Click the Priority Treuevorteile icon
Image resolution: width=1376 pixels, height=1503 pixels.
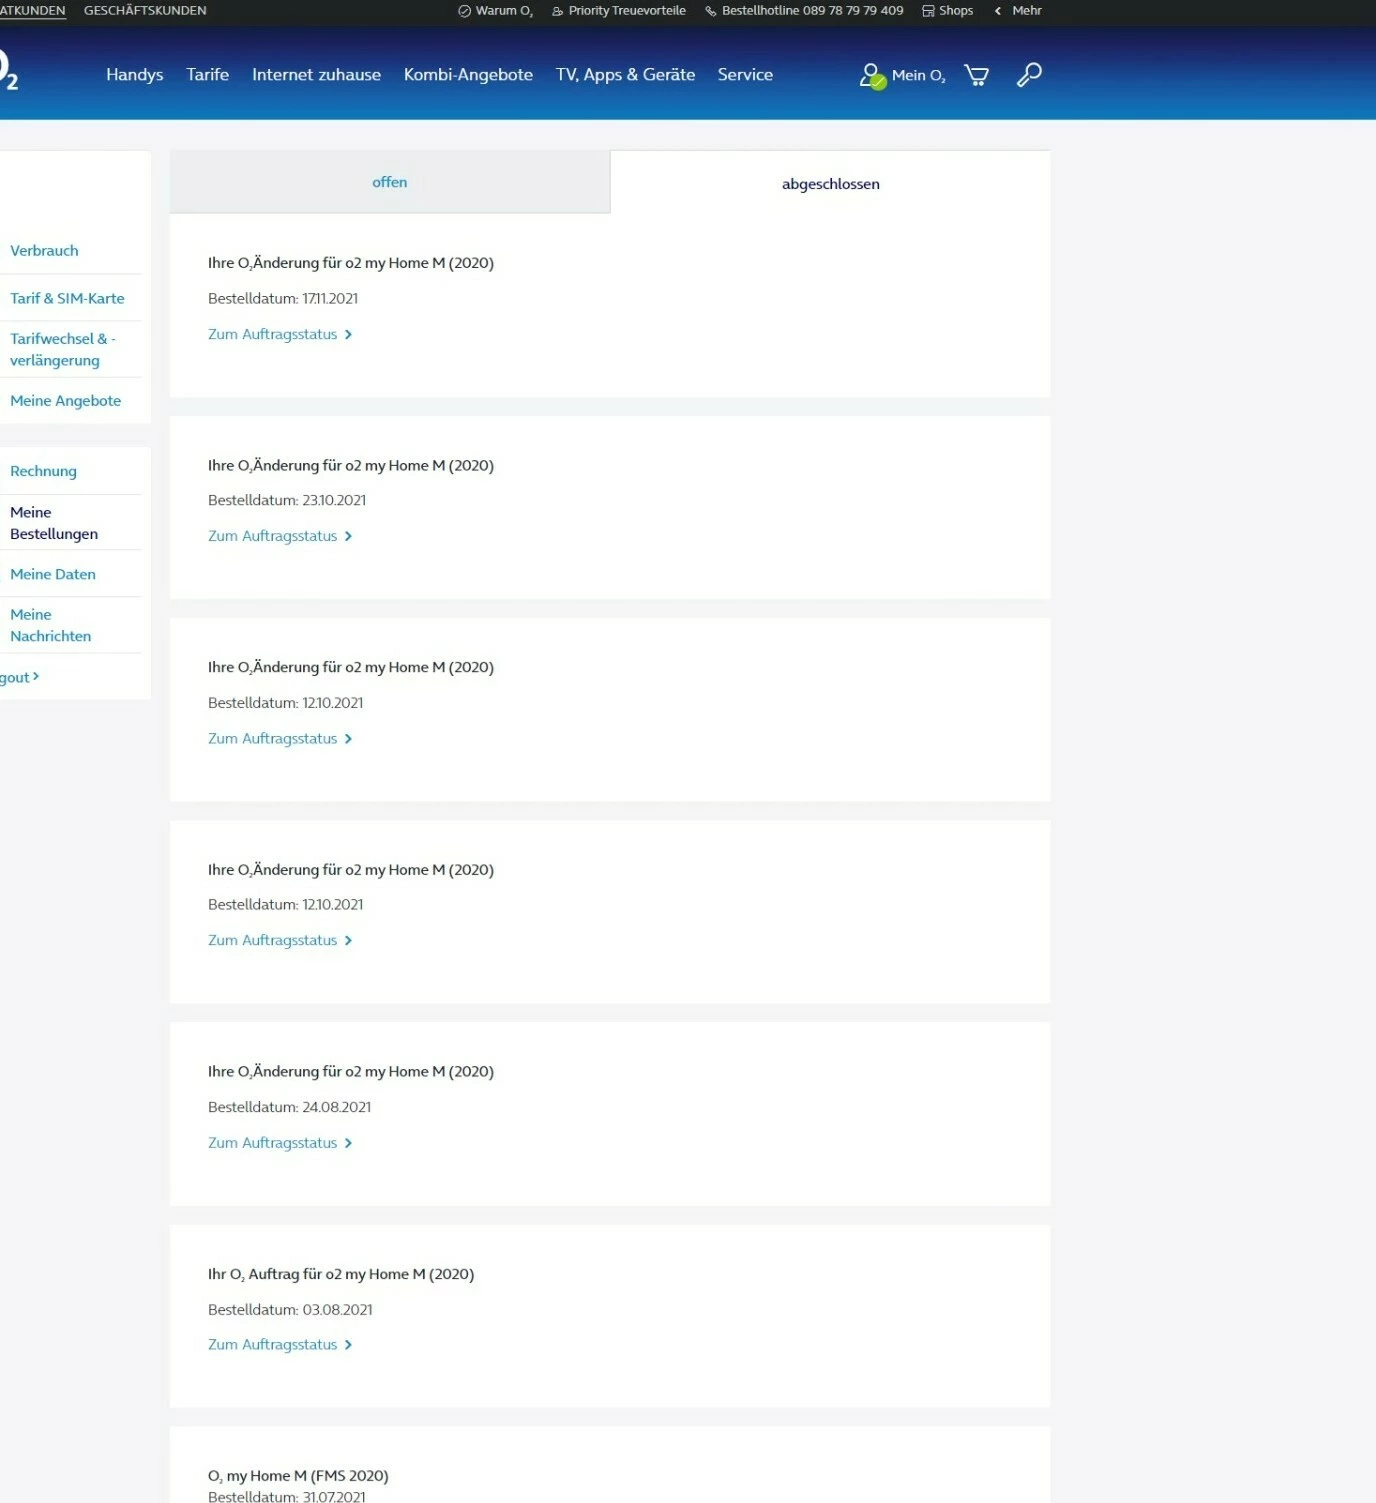coord(558,11)
